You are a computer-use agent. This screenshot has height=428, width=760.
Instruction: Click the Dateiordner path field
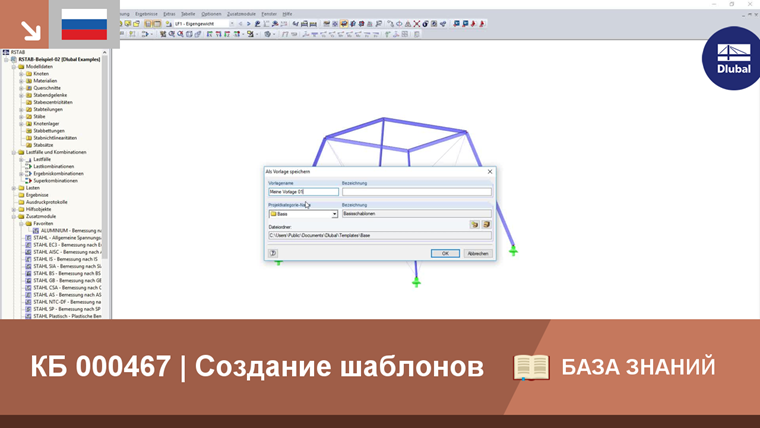pos(380,235)
